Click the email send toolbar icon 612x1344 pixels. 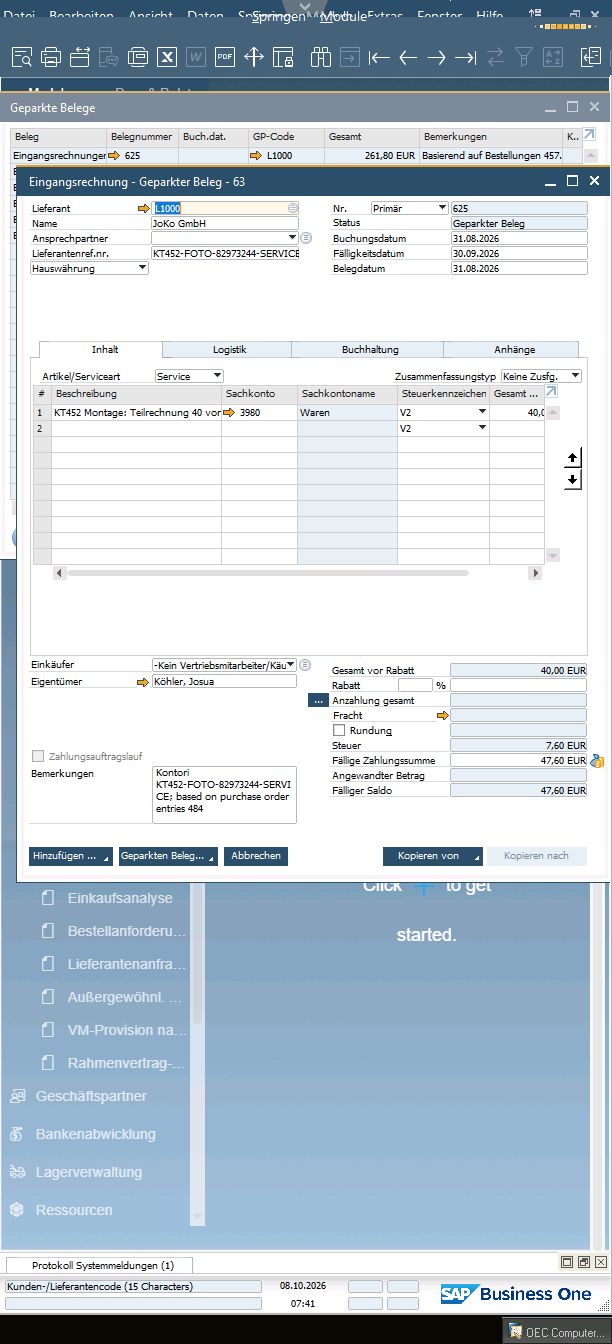click(80, 57)
